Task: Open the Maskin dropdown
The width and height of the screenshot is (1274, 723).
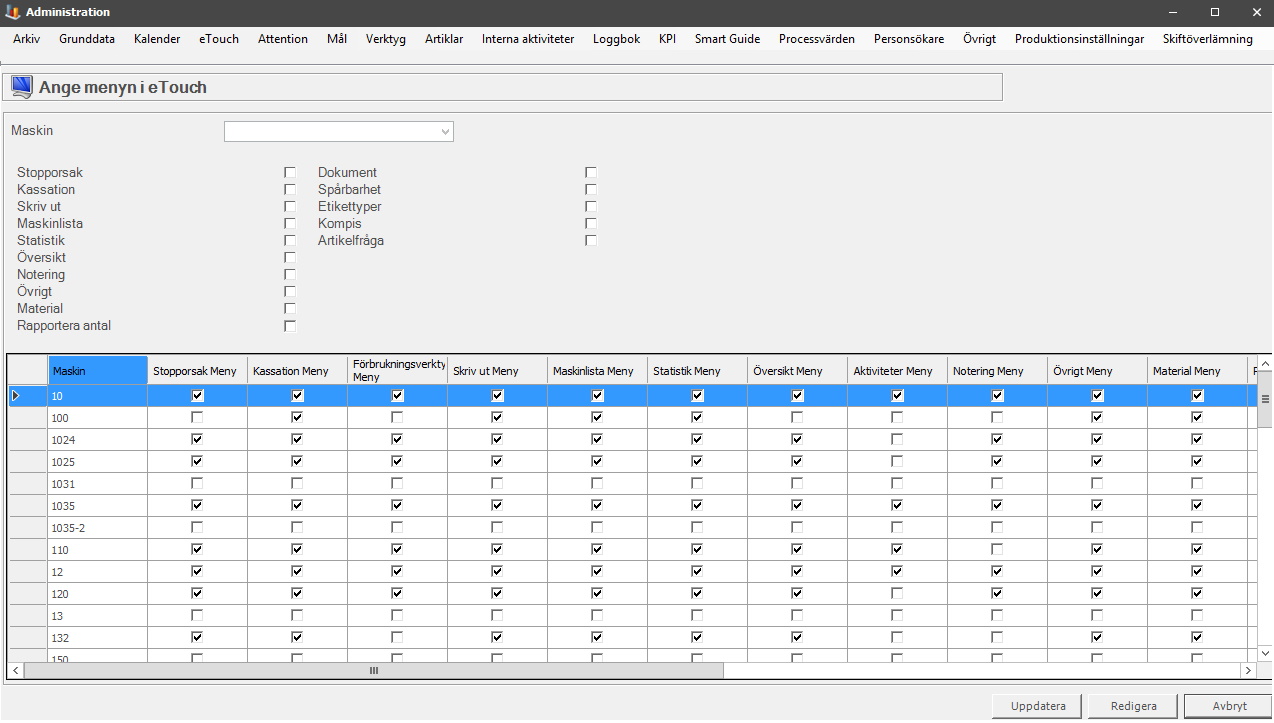Action: click(339, 131)
